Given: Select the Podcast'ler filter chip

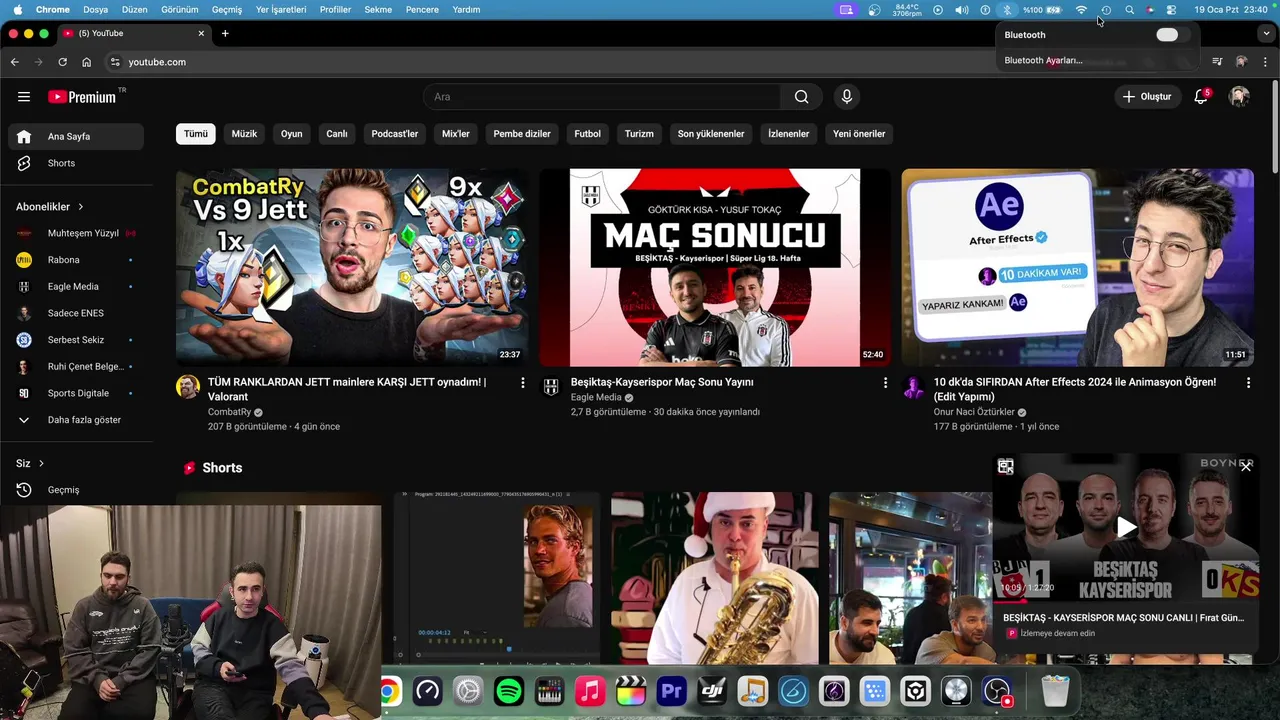Looking at the screenshot, I should [395, 134].
